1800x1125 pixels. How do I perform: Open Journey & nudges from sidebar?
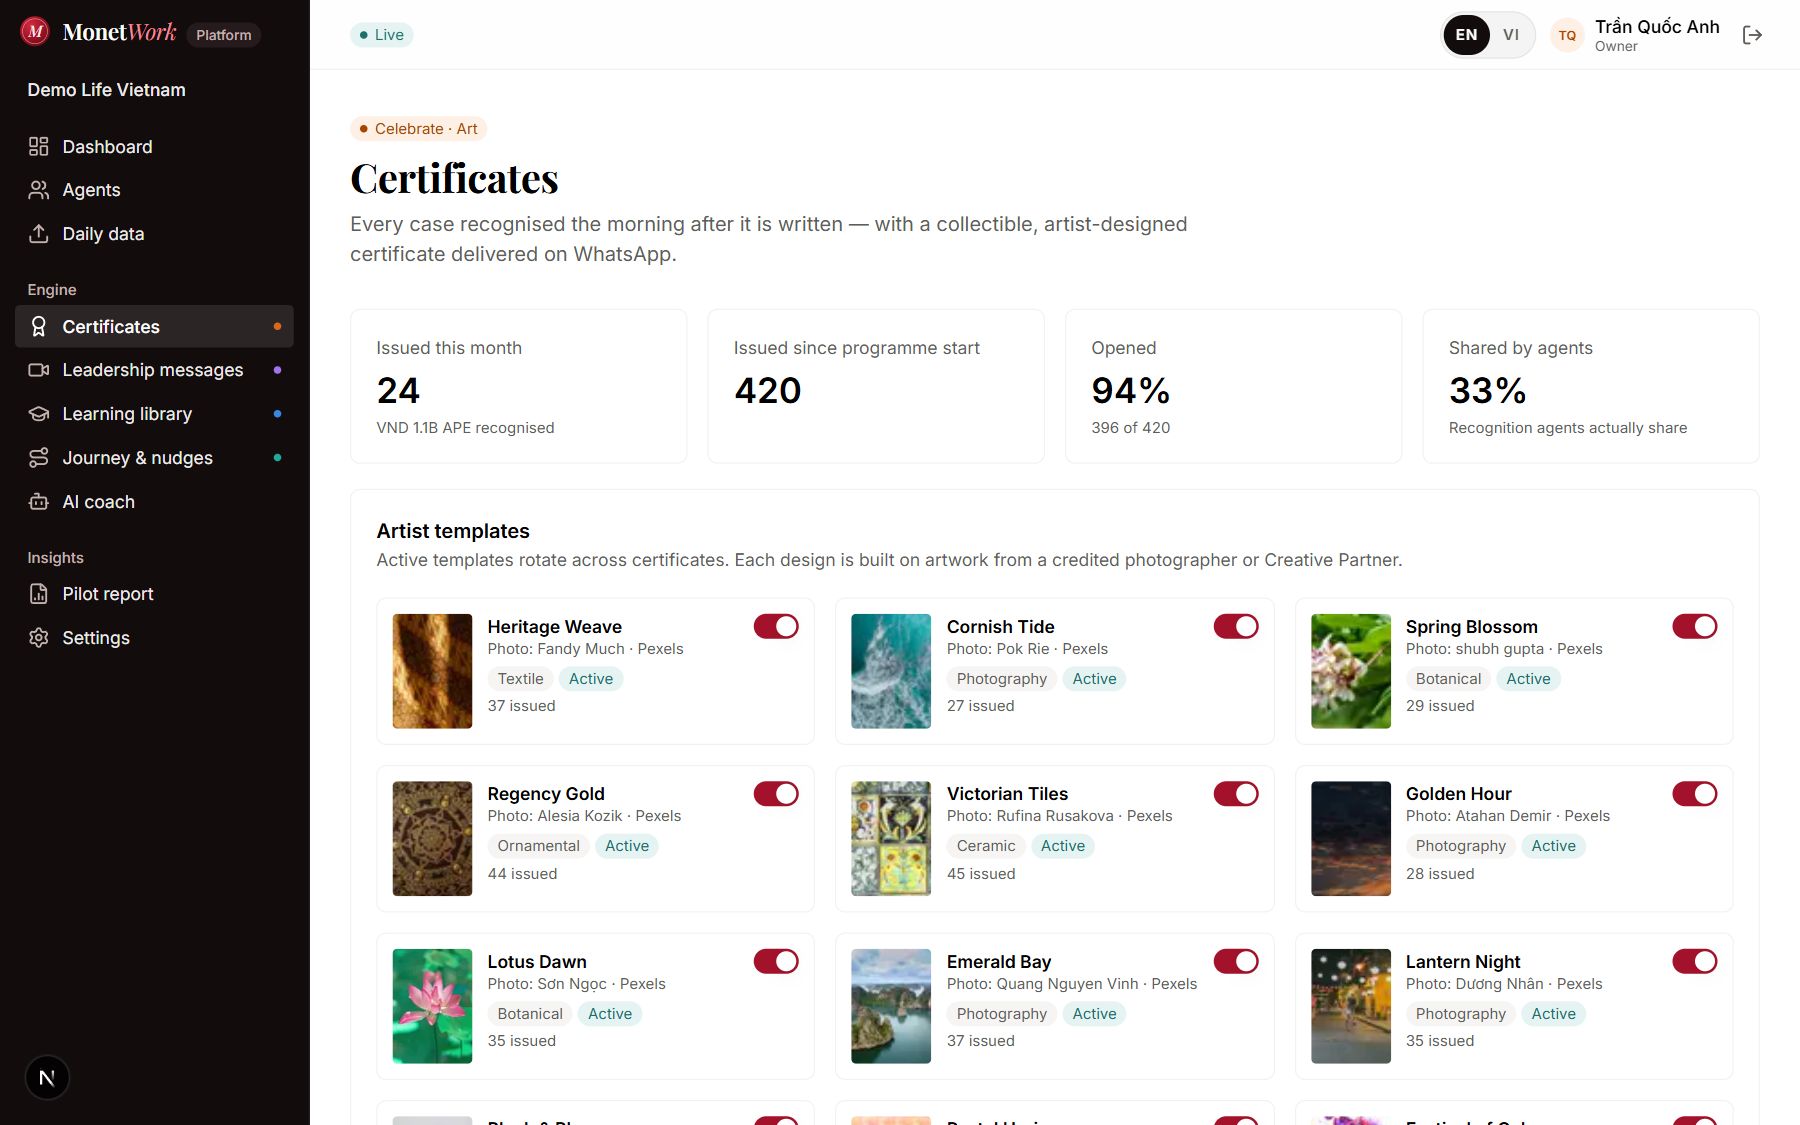tap(154, 458)
